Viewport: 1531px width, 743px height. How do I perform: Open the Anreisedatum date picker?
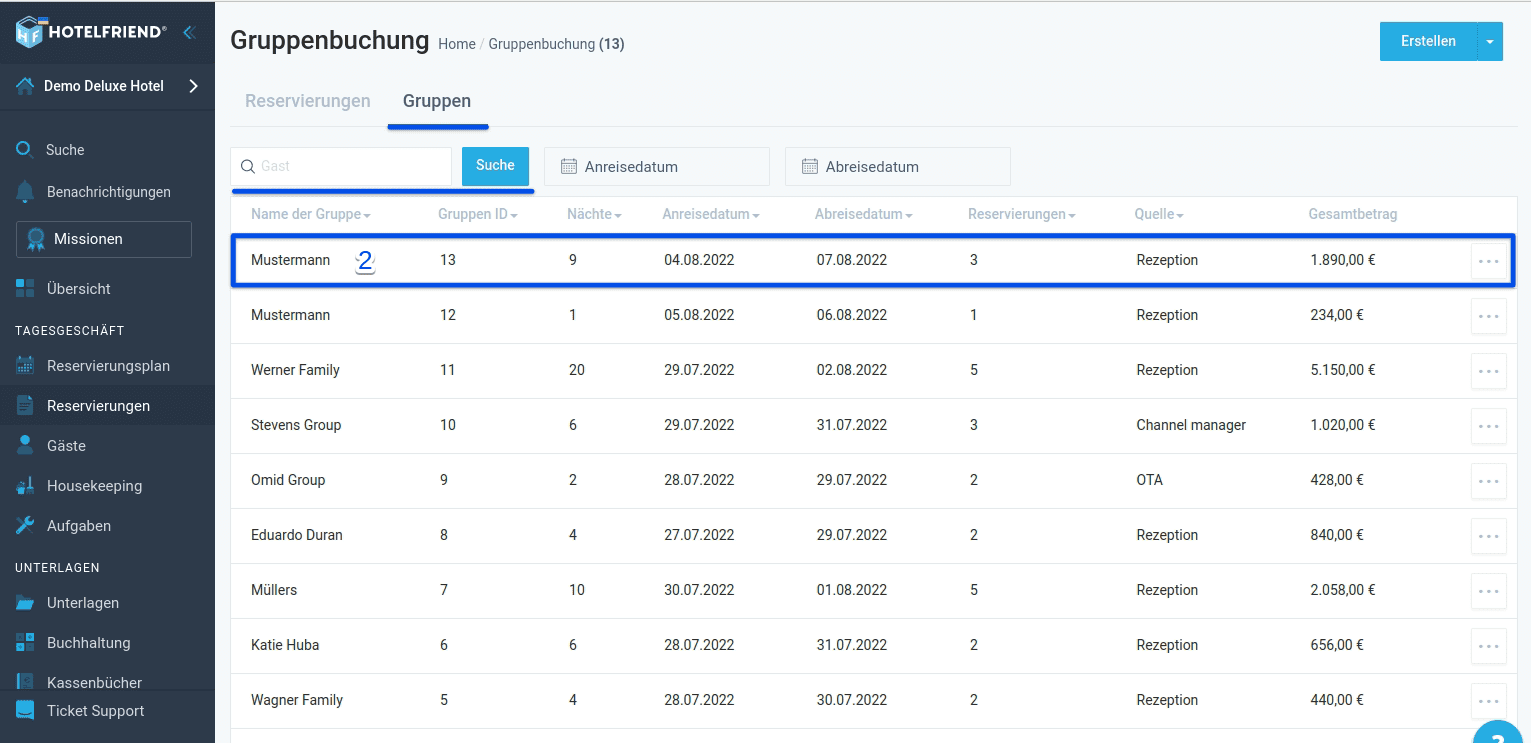point(657,167)
